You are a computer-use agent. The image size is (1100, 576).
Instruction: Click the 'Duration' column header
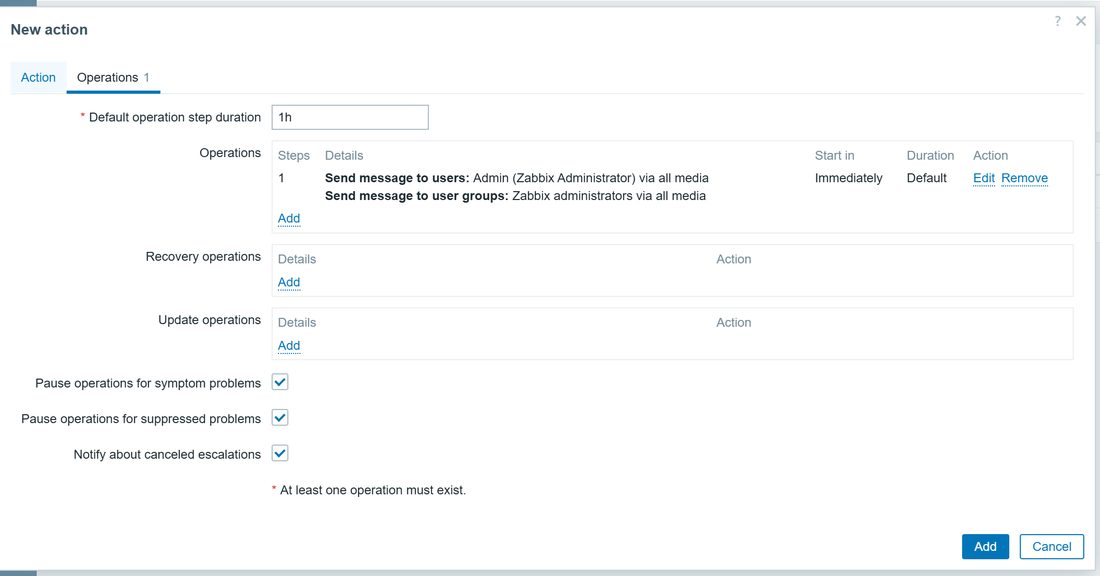(930, 156)
